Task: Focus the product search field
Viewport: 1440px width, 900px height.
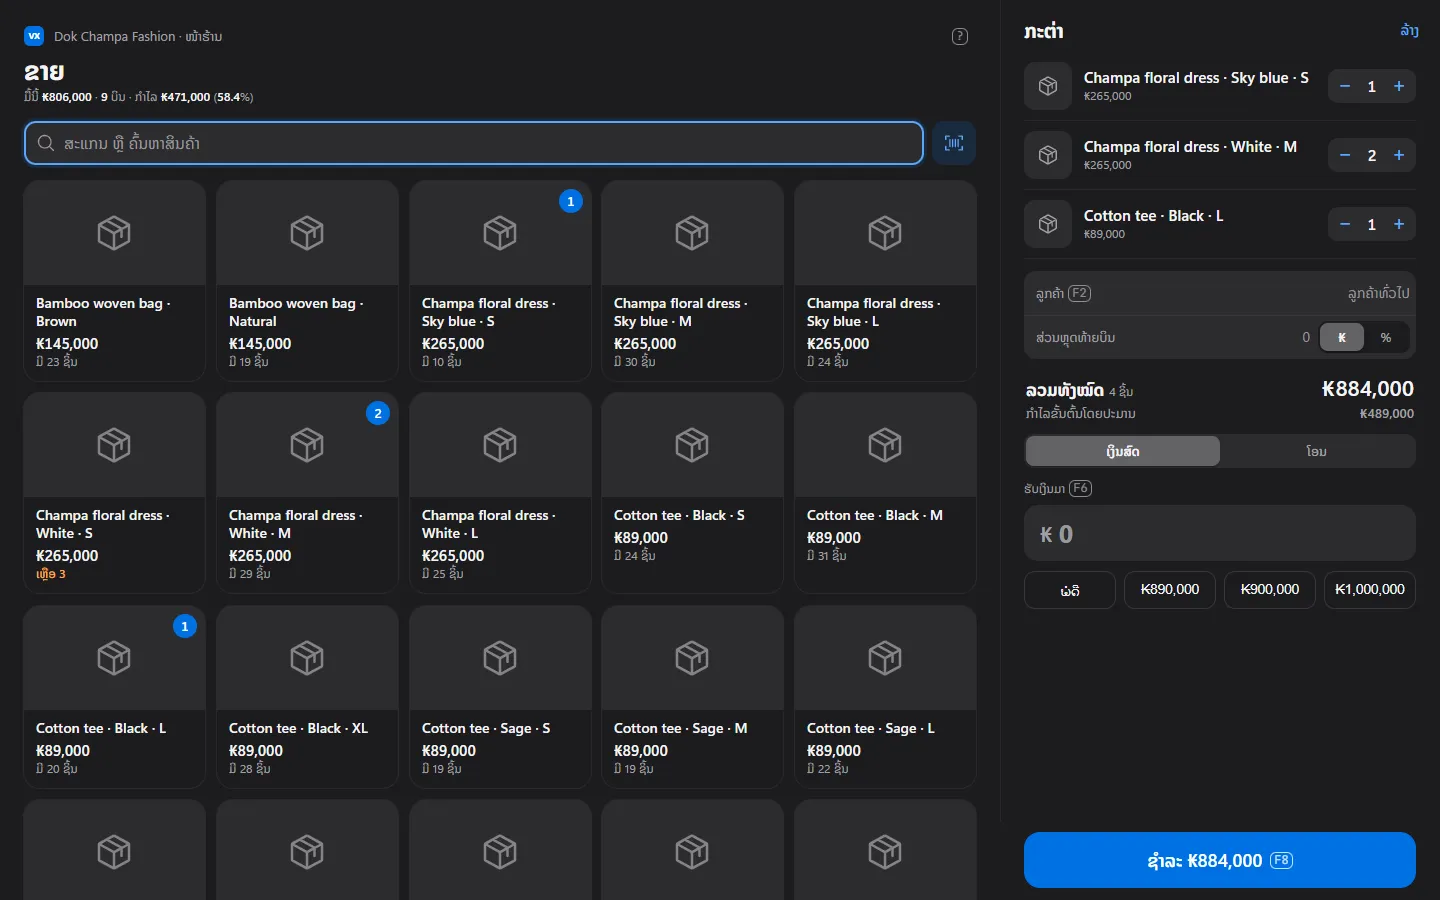Action: (474, 143)
